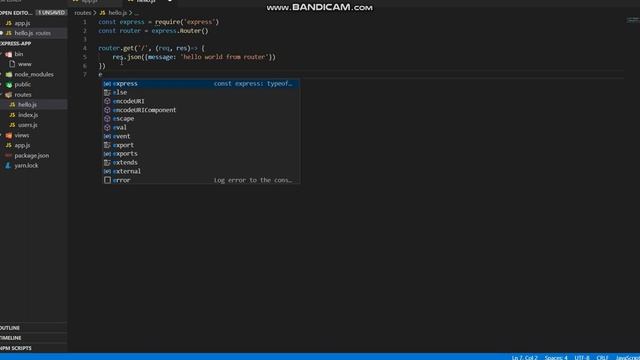Viewport: 640px width, 360px height.
Task: Expand the views folder
Action: pos(33,135)
